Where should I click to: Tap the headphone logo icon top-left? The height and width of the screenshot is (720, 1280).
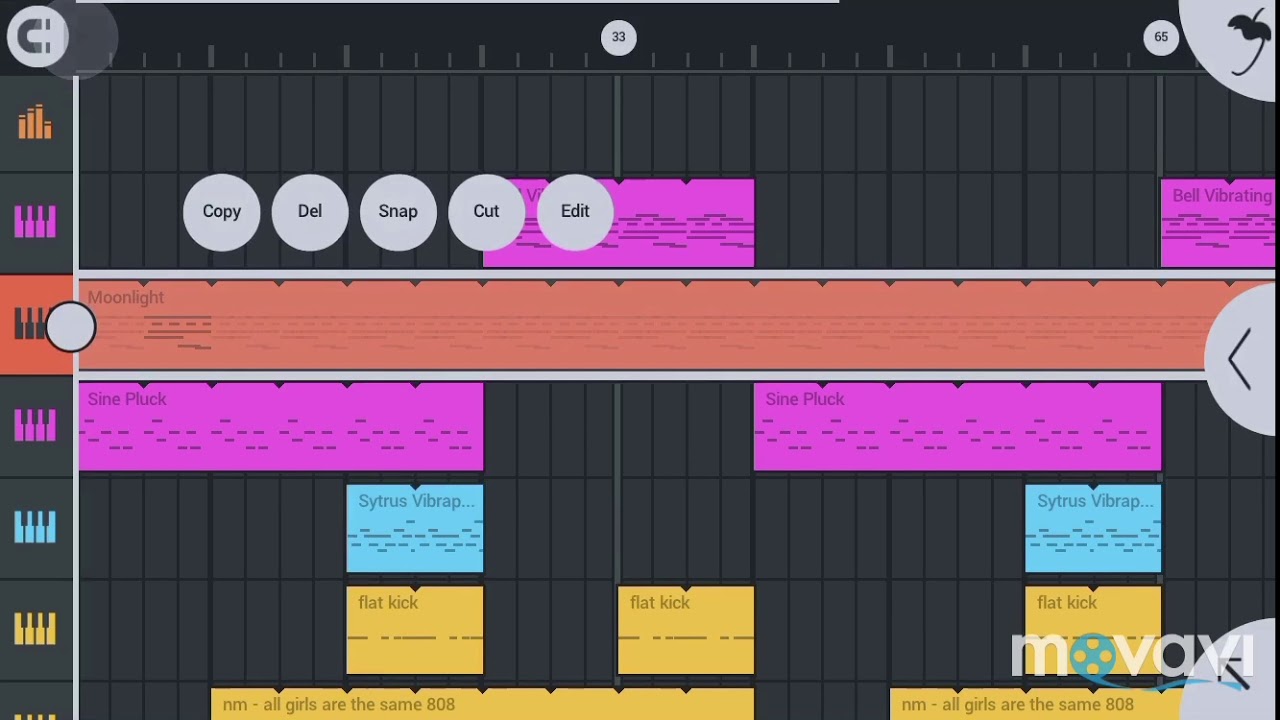38,37
